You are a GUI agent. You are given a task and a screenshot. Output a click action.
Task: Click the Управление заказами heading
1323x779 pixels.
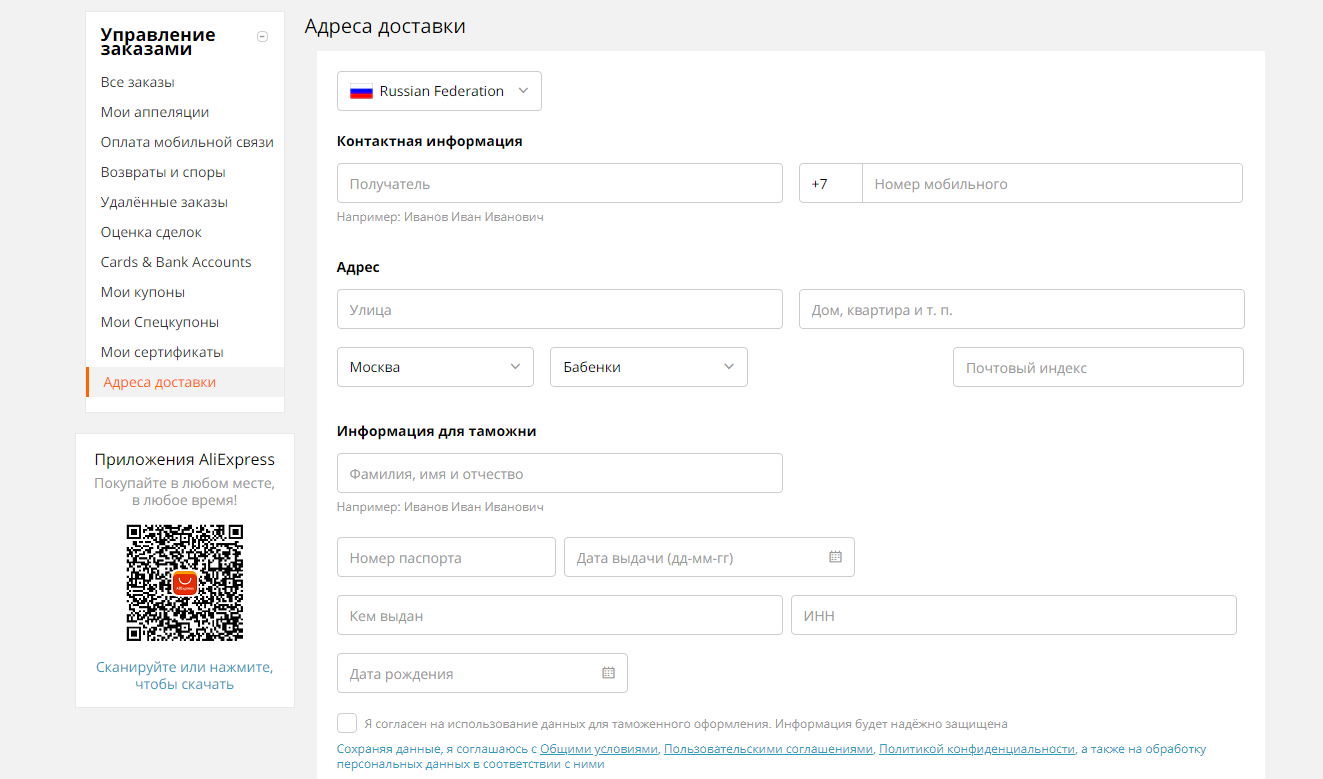158,42
